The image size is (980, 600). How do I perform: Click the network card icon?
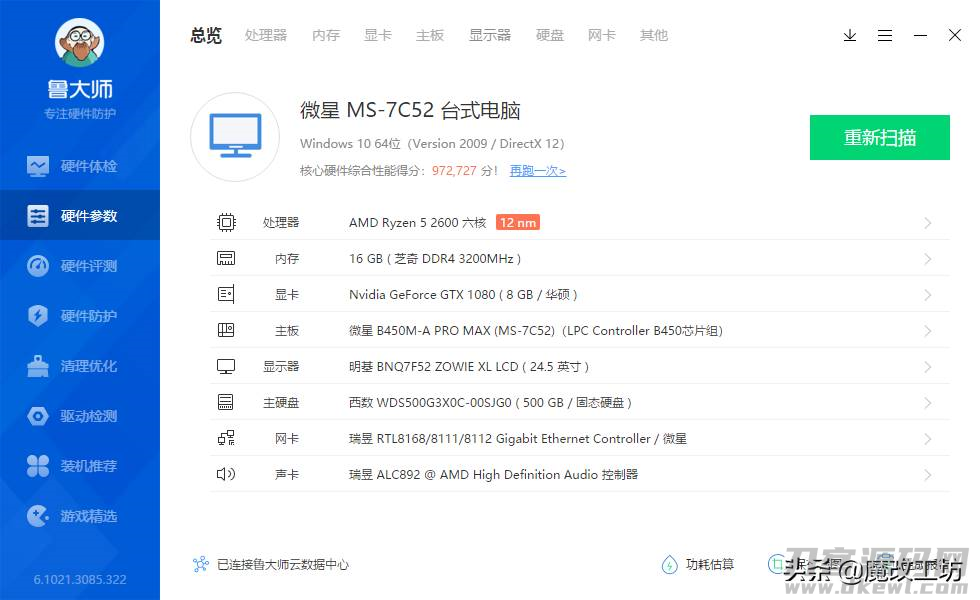(x=226, y=438)
